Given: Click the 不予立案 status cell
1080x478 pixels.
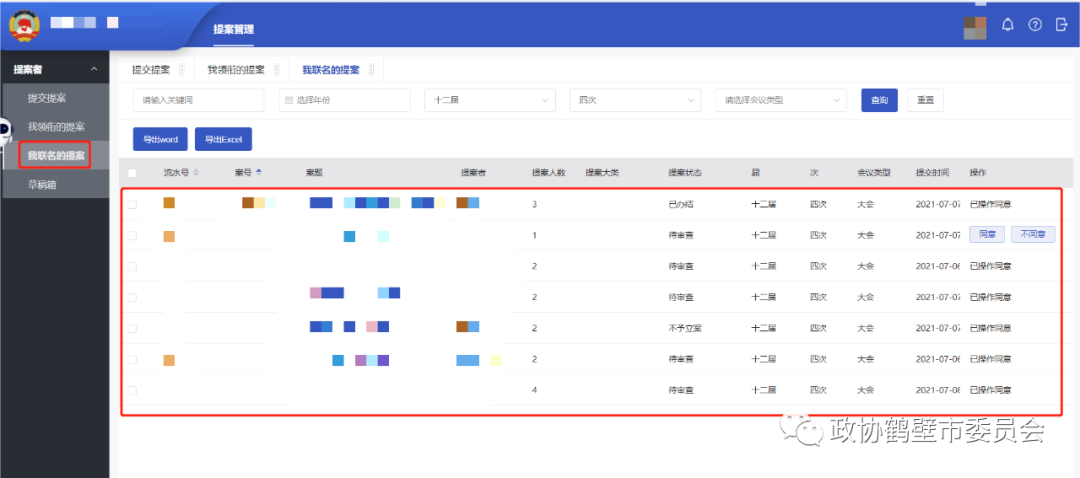Looking at the screenshot, I should [x=685, y=329].
